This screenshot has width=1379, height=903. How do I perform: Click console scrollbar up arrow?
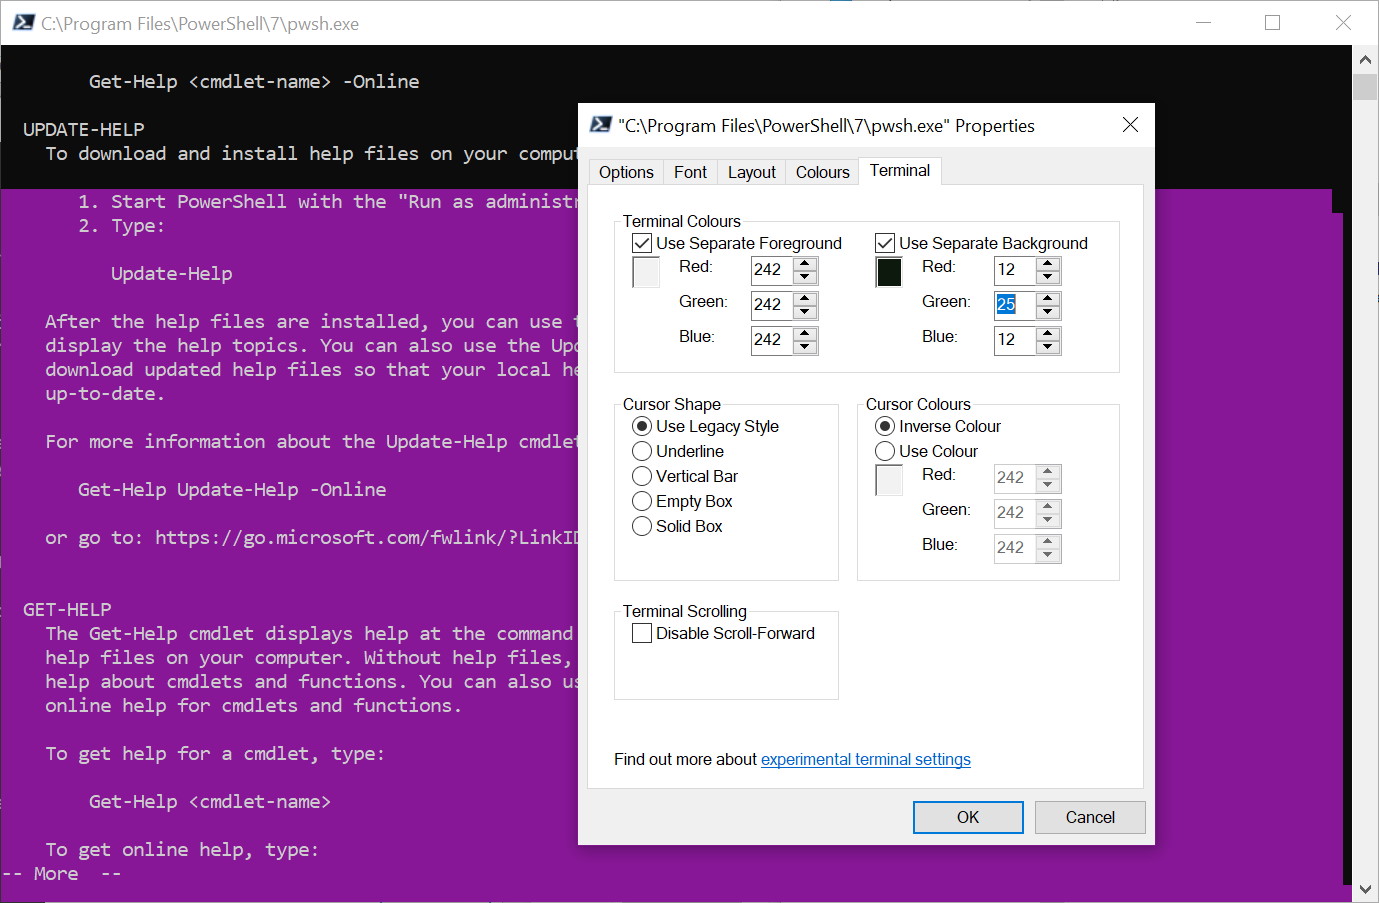[x=1365, y=59]
